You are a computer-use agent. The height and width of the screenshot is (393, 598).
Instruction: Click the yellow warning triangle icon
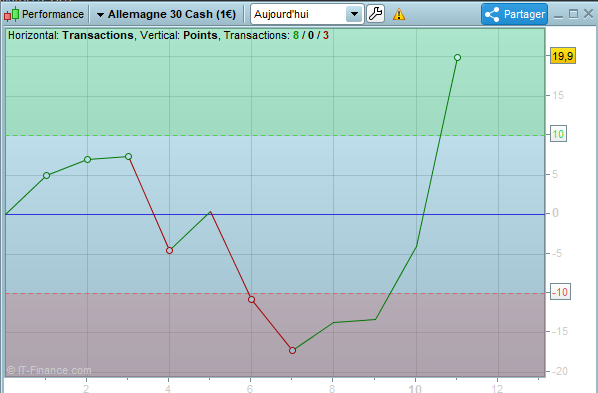click(x=399, y=14)
